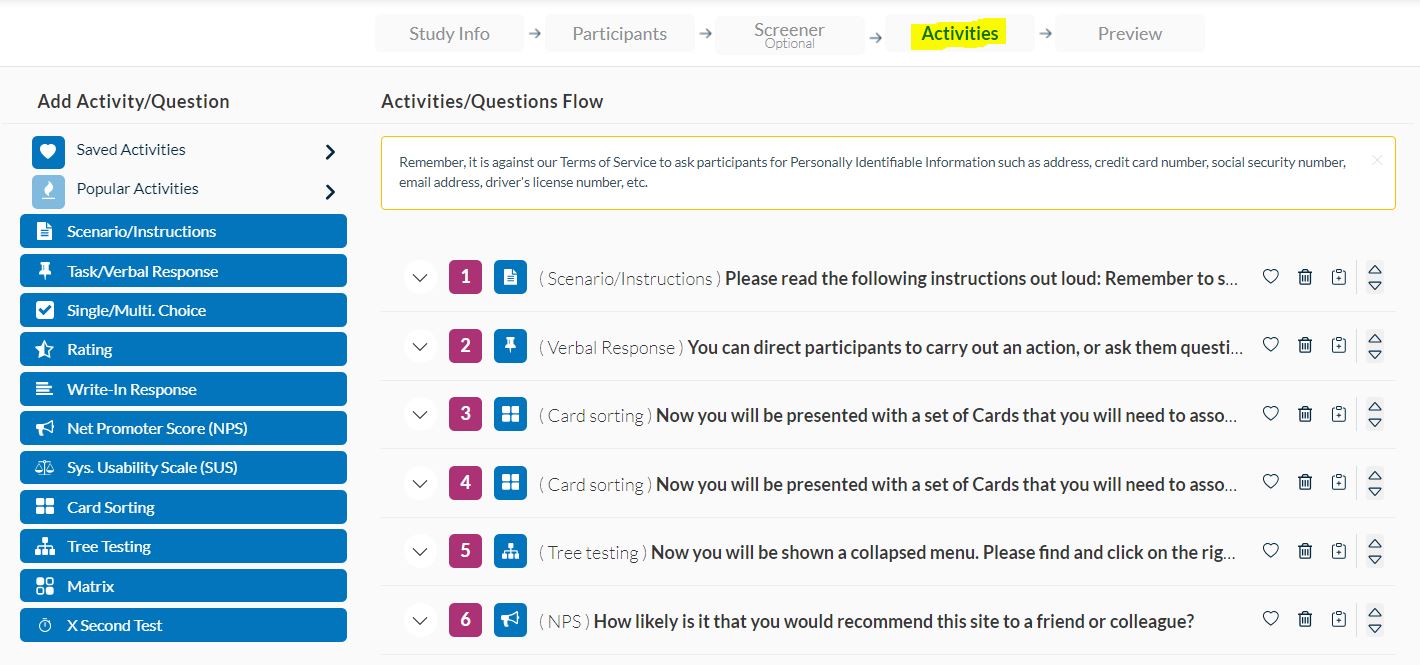Delete activity 1 with trash icon
1420x665 pixels.
click(1305, 277)
